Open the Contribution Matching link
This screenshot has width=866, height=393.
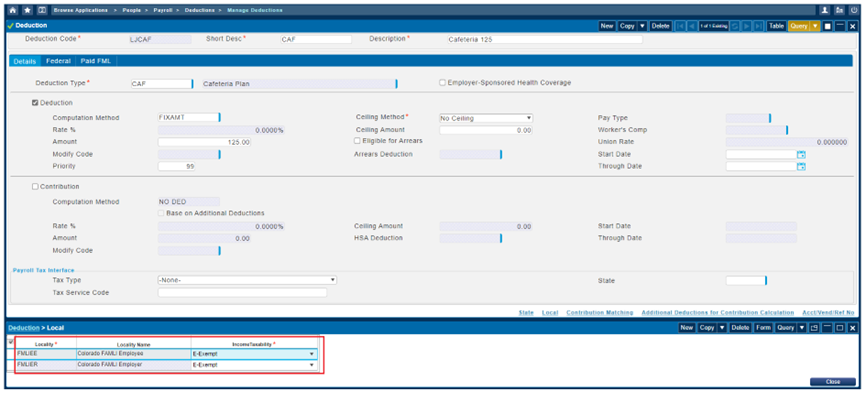point(600,313)
